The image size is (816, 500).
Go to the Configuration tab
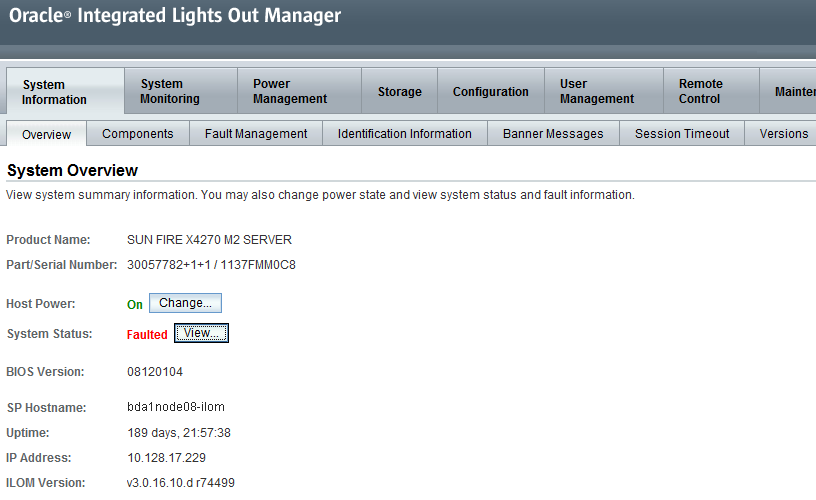coord(491,91)
